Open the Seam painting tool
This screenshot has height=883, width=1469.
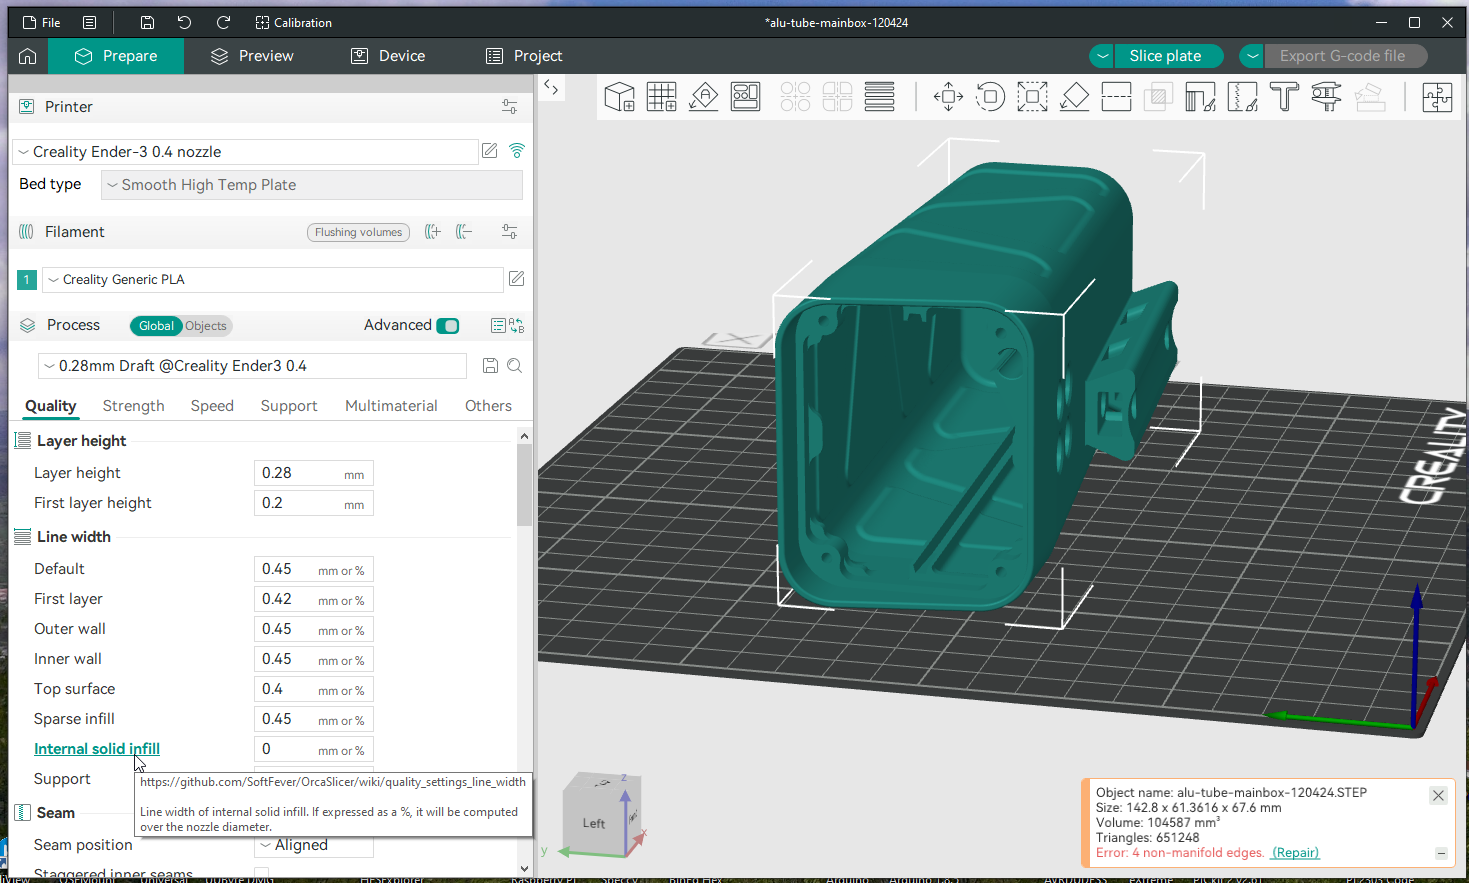[x=1242, y=97]
